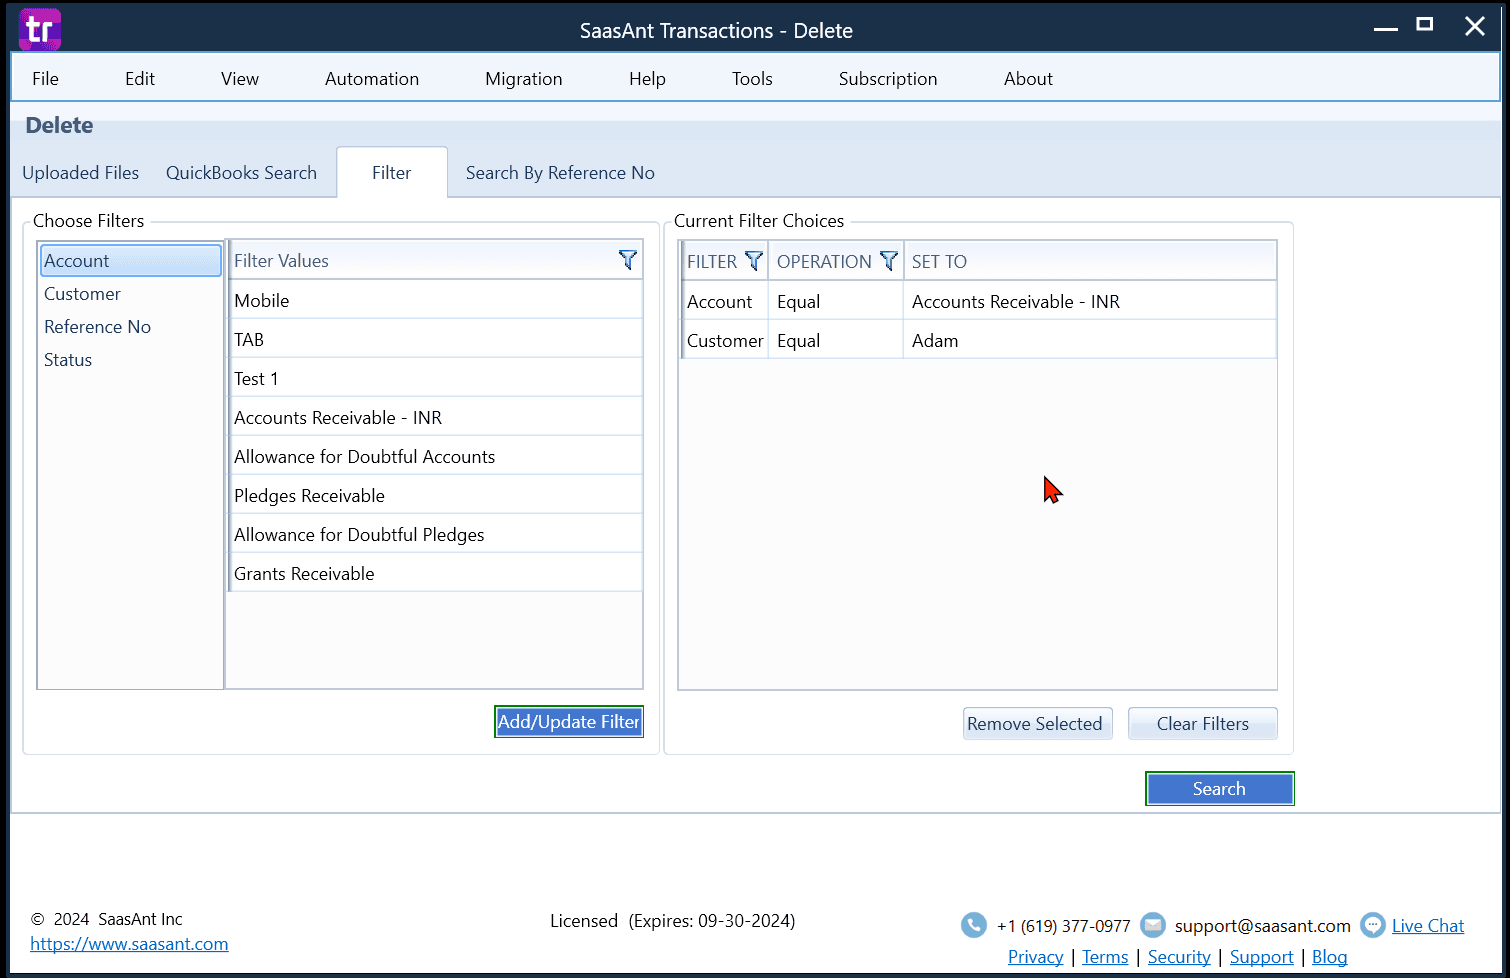The width and height of the screenshot is (1510, 978).
Task: Click support@saasant.com email address
Action: pyautogui.click(x=1263, y=925)
